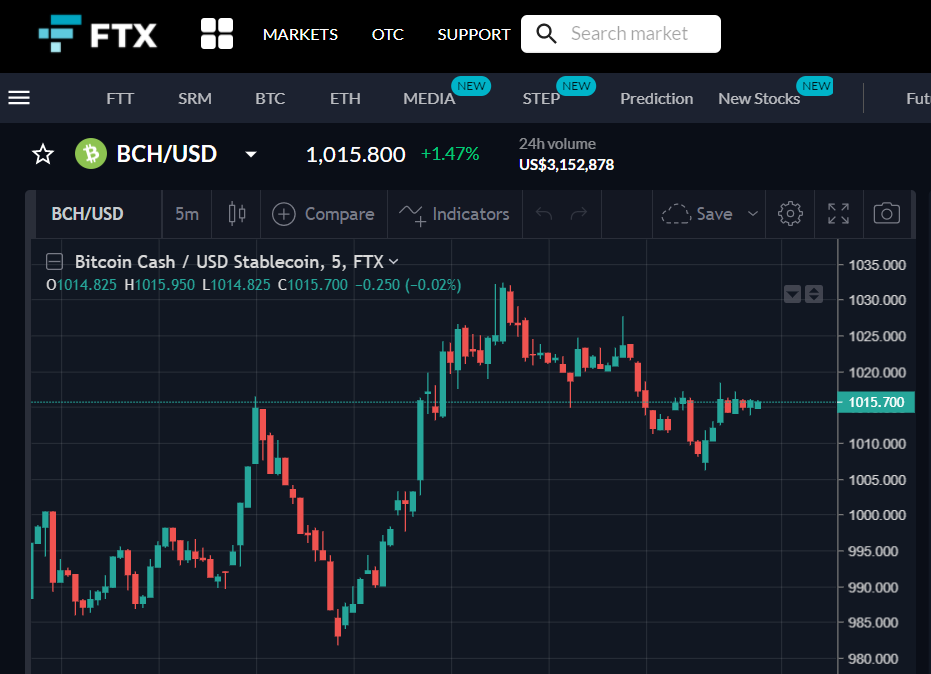Viewport: 931px width, 674px height.
Task: Open the hamburger sidebar menu
Action: [x=19, y=97]
